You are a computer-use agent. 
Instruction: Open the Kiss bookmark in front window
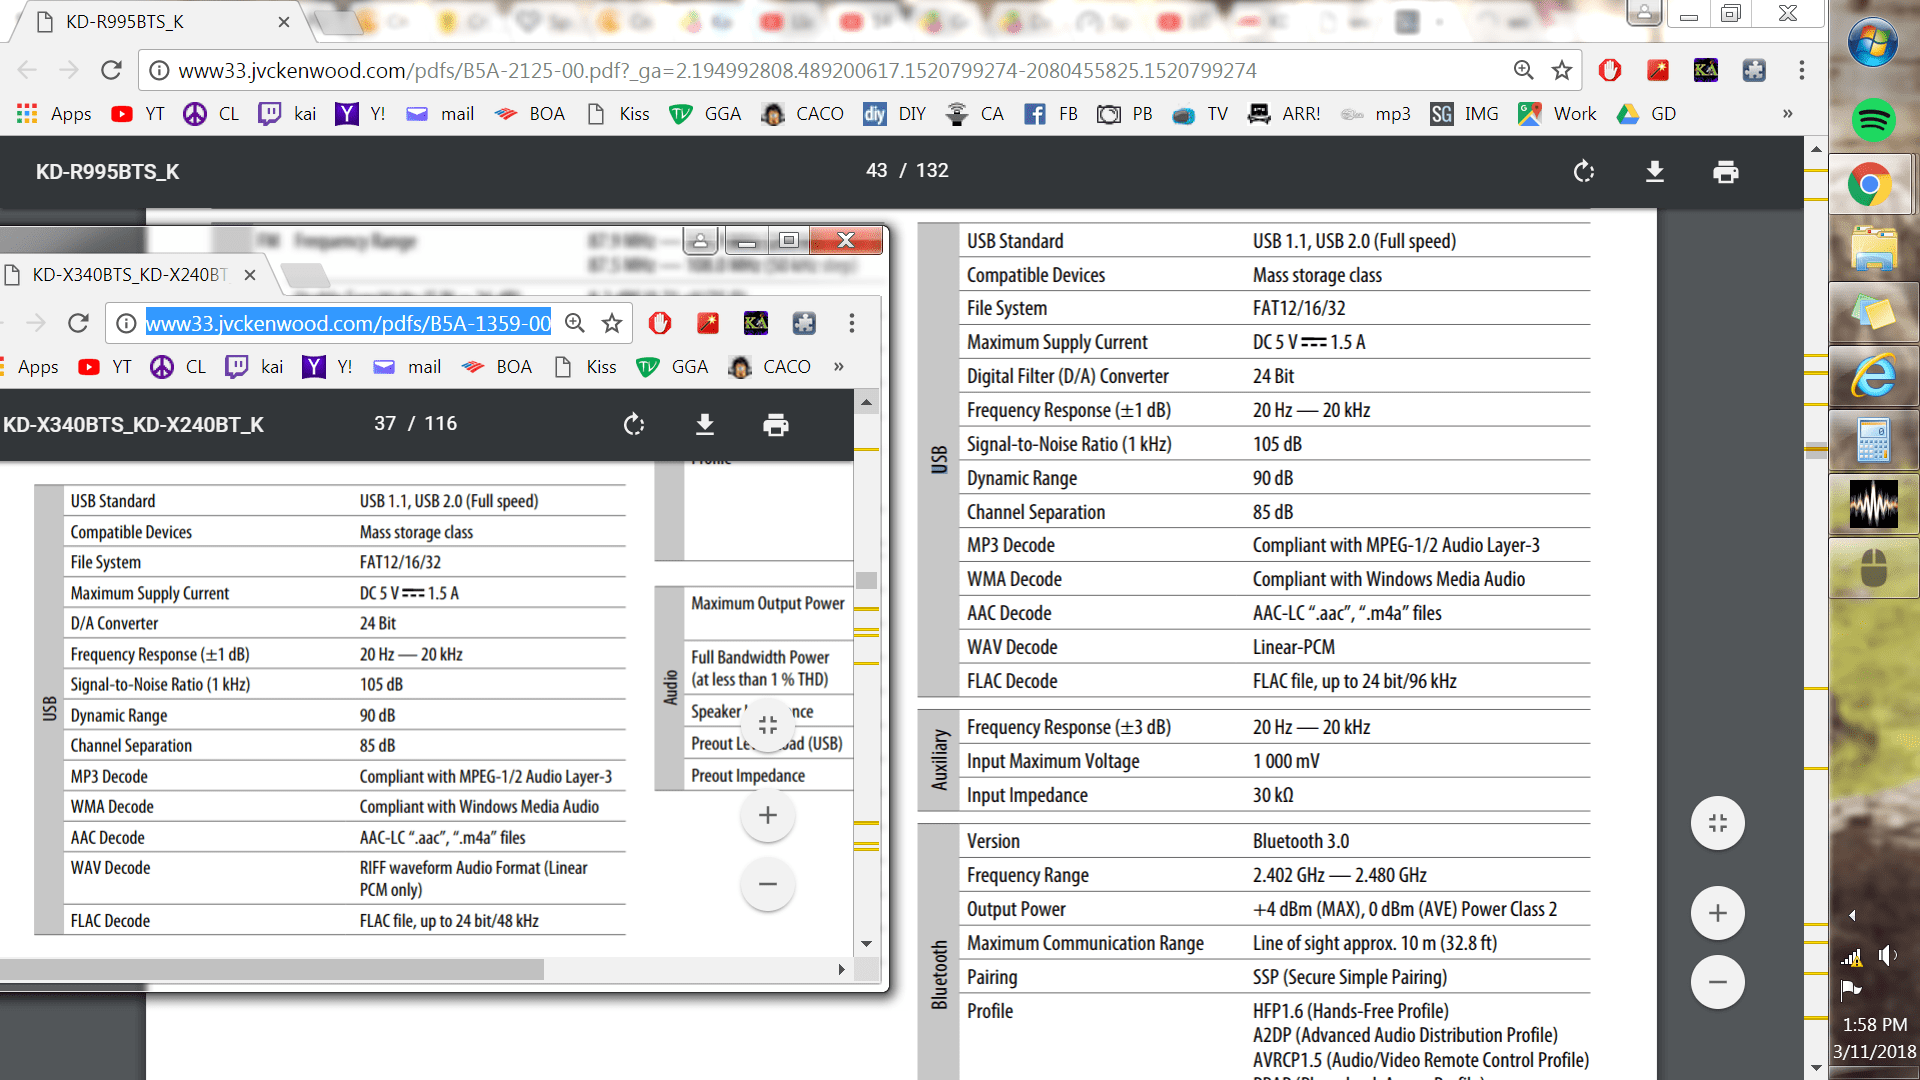(x=586, y=367)
